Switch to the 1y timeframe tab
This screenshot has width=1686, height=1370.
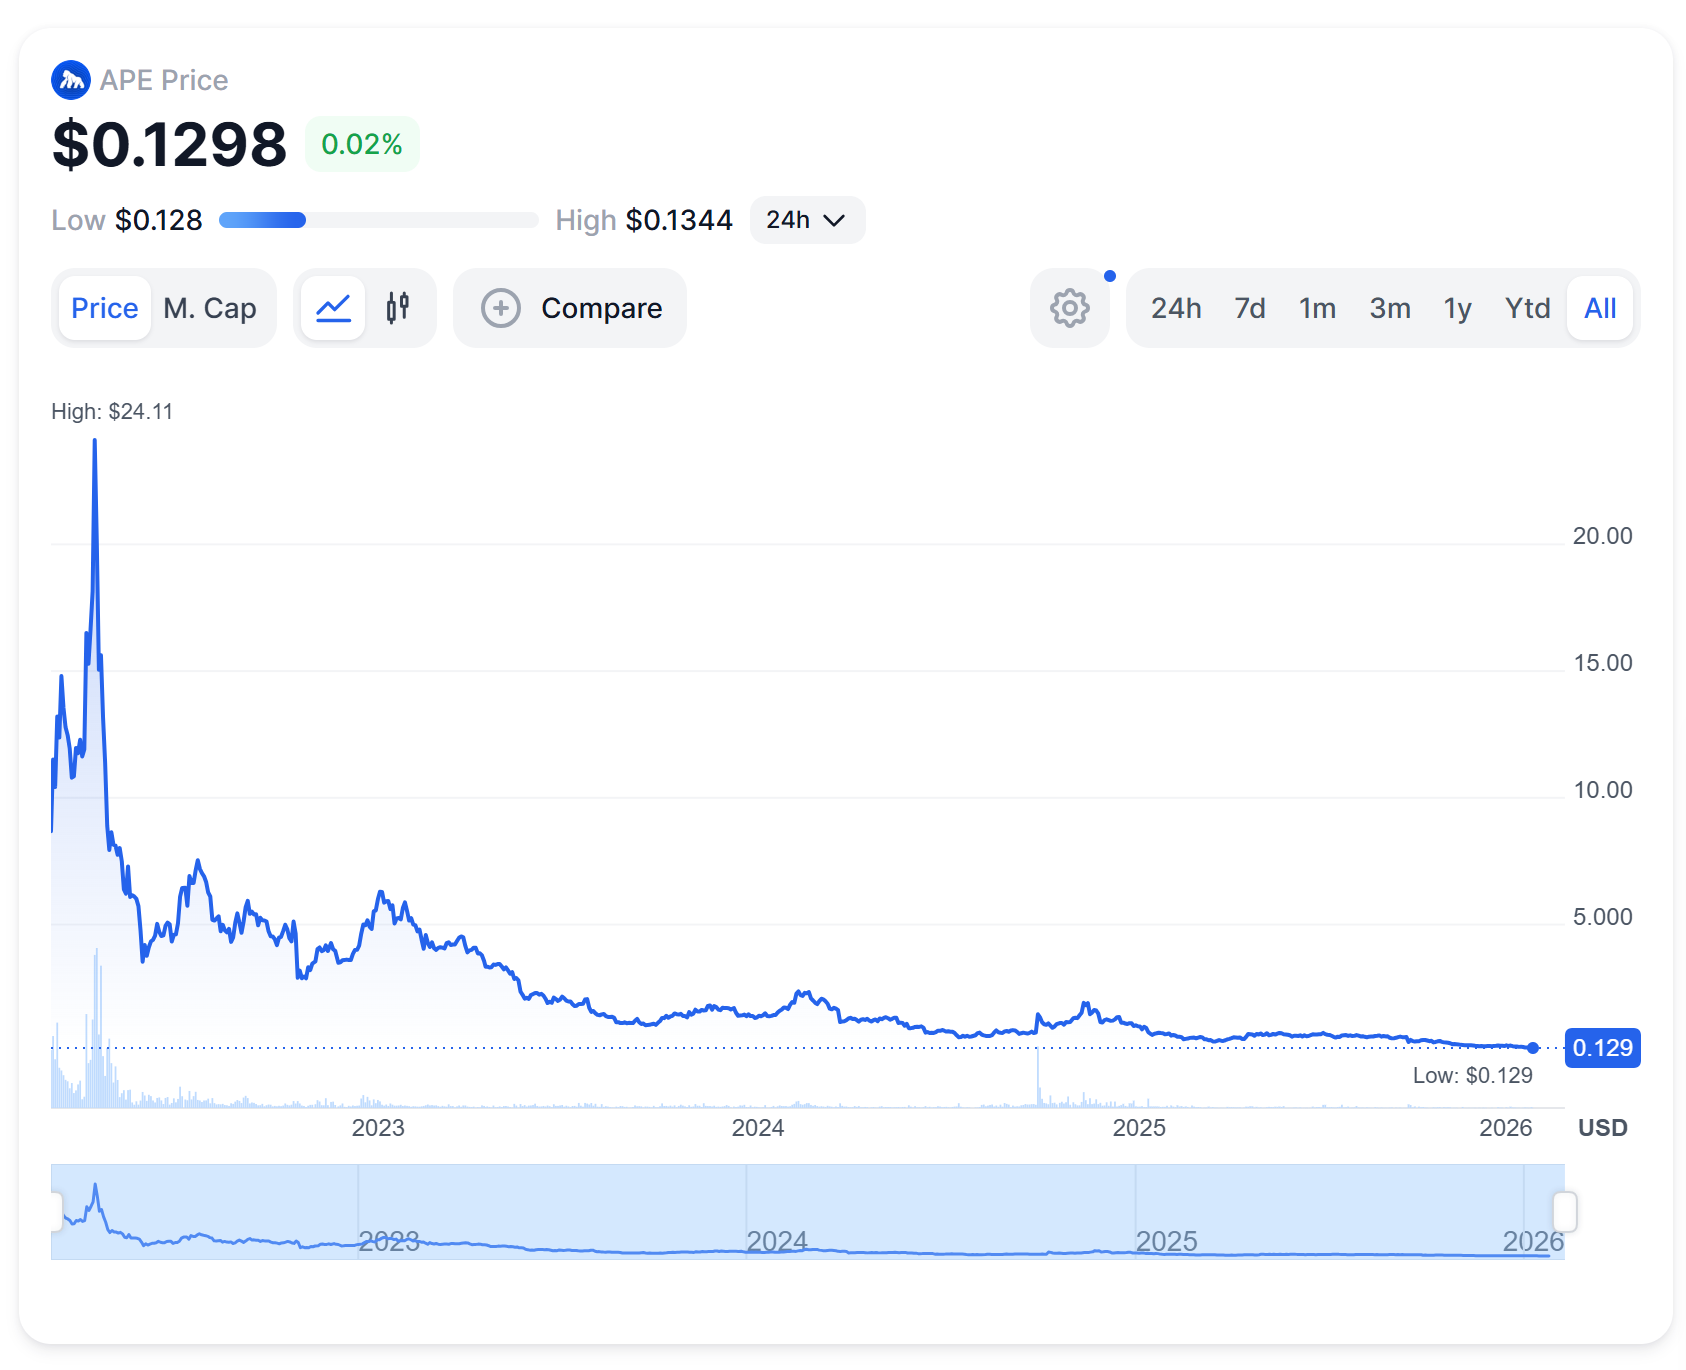(1458, 308)
